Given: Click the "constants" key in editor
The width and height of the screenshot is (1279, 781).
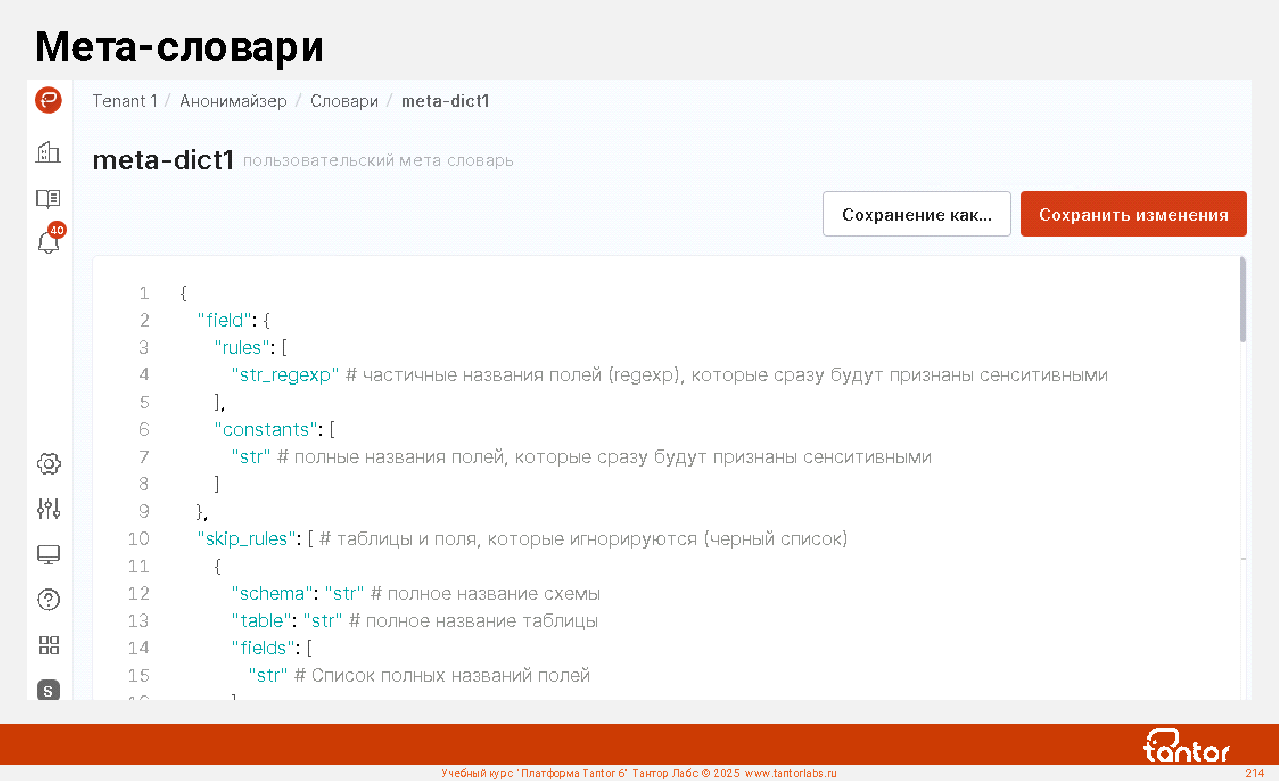Looking at the screenshot, I should point(267,430).
